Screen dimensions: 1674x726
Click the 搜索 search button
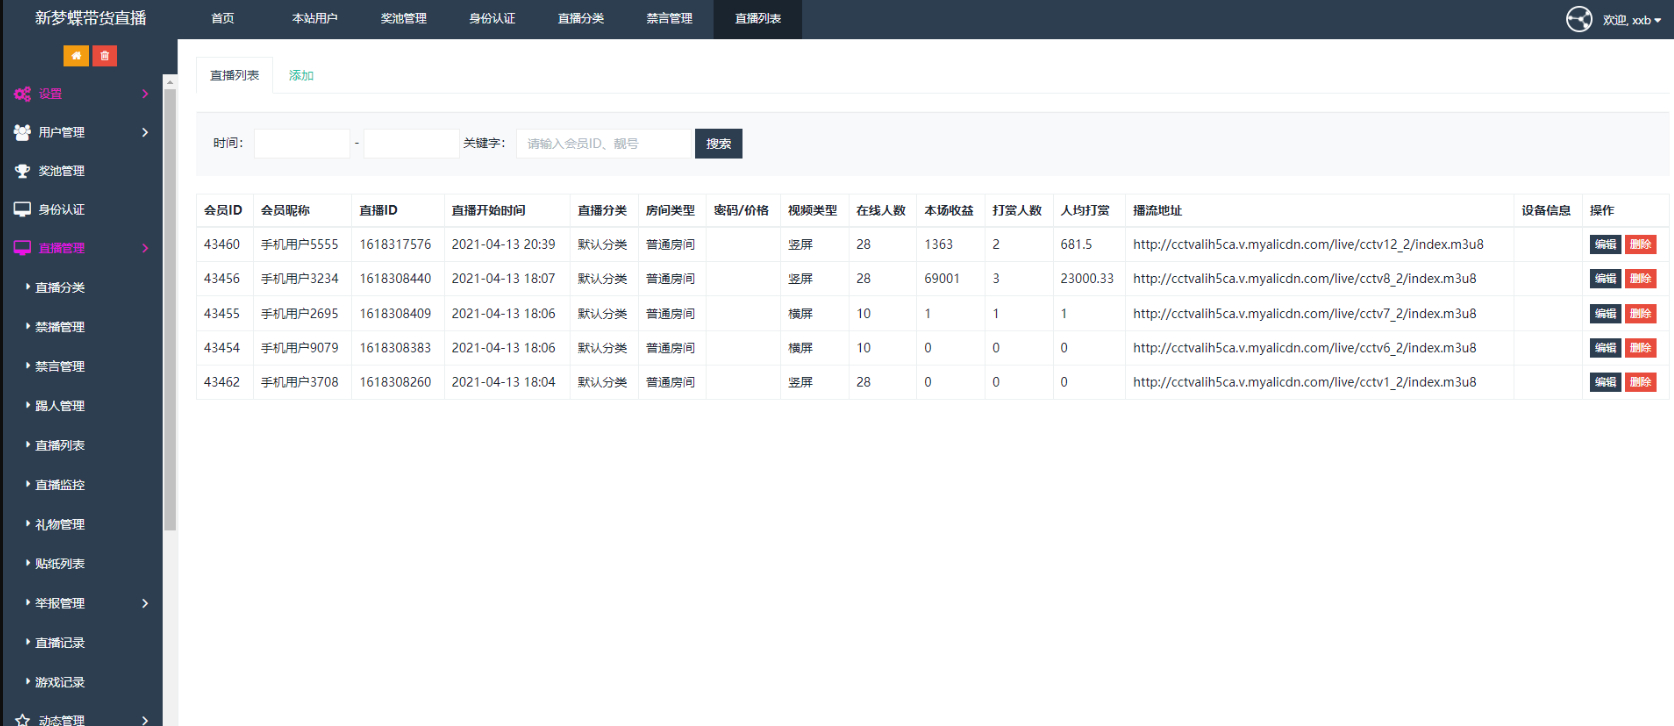tap(718, 144)
